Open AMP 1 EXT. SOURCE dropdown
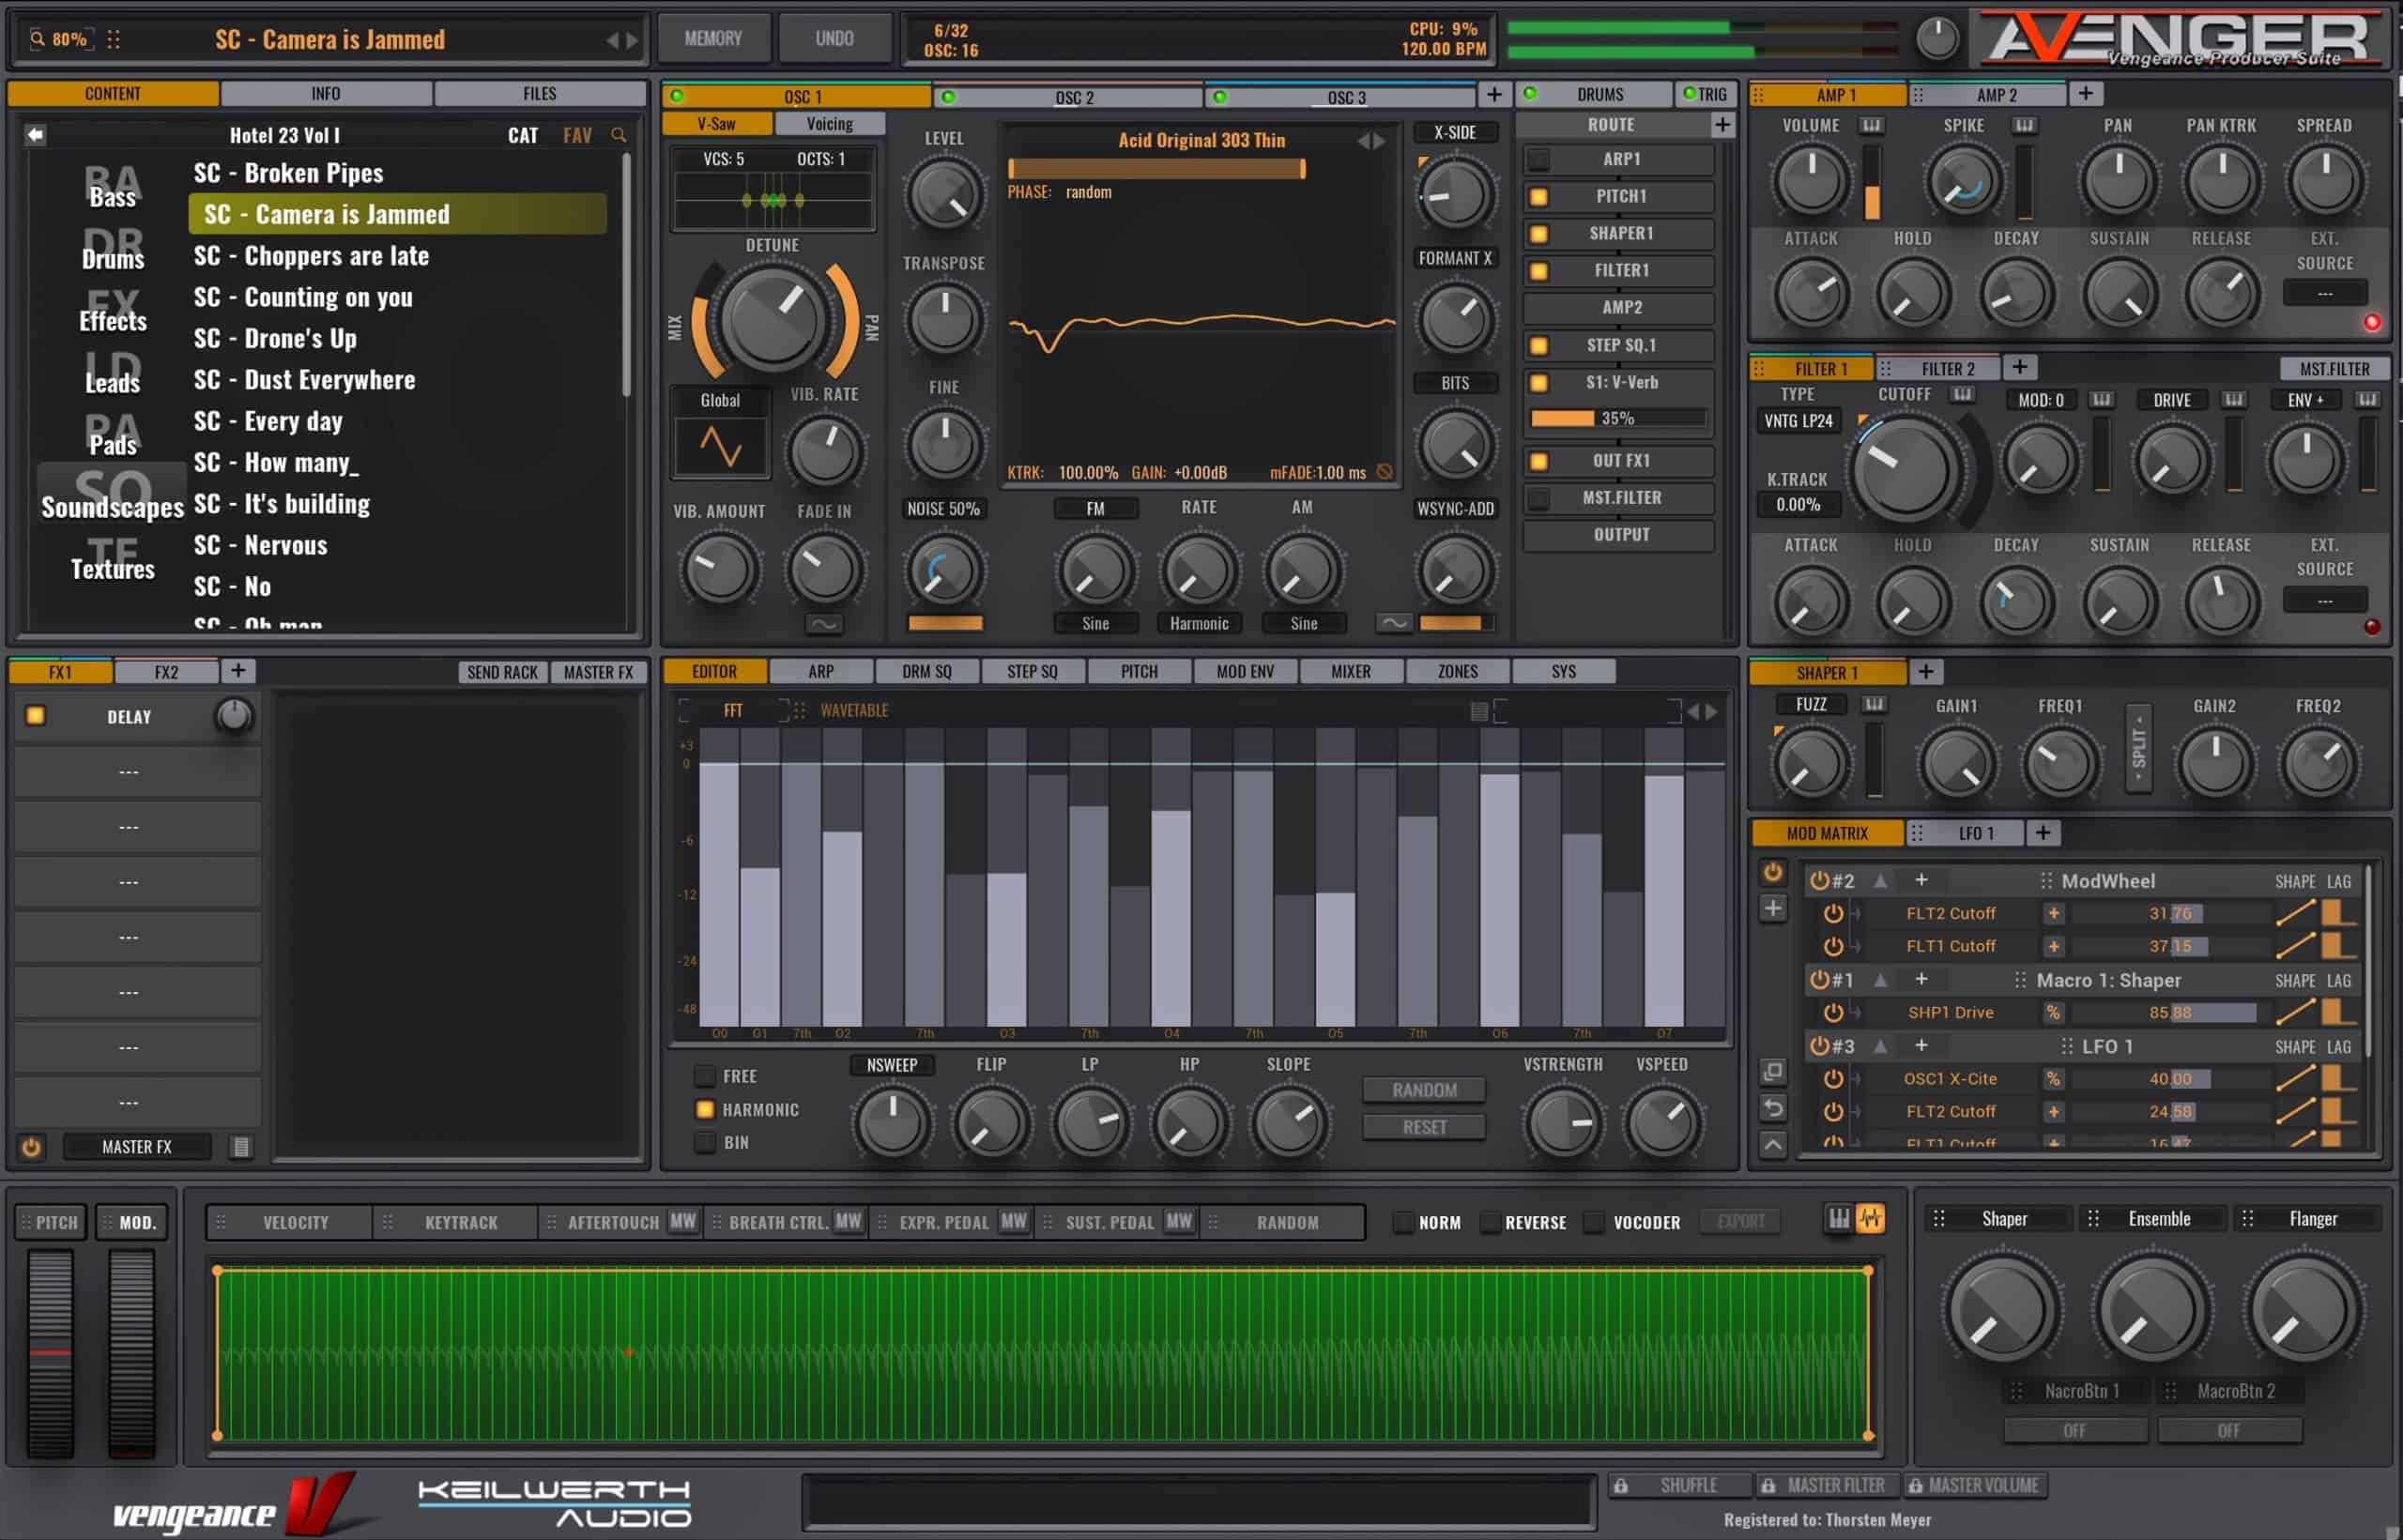This screenshot has width=2403, height=1540. [x=2325, y=293]
